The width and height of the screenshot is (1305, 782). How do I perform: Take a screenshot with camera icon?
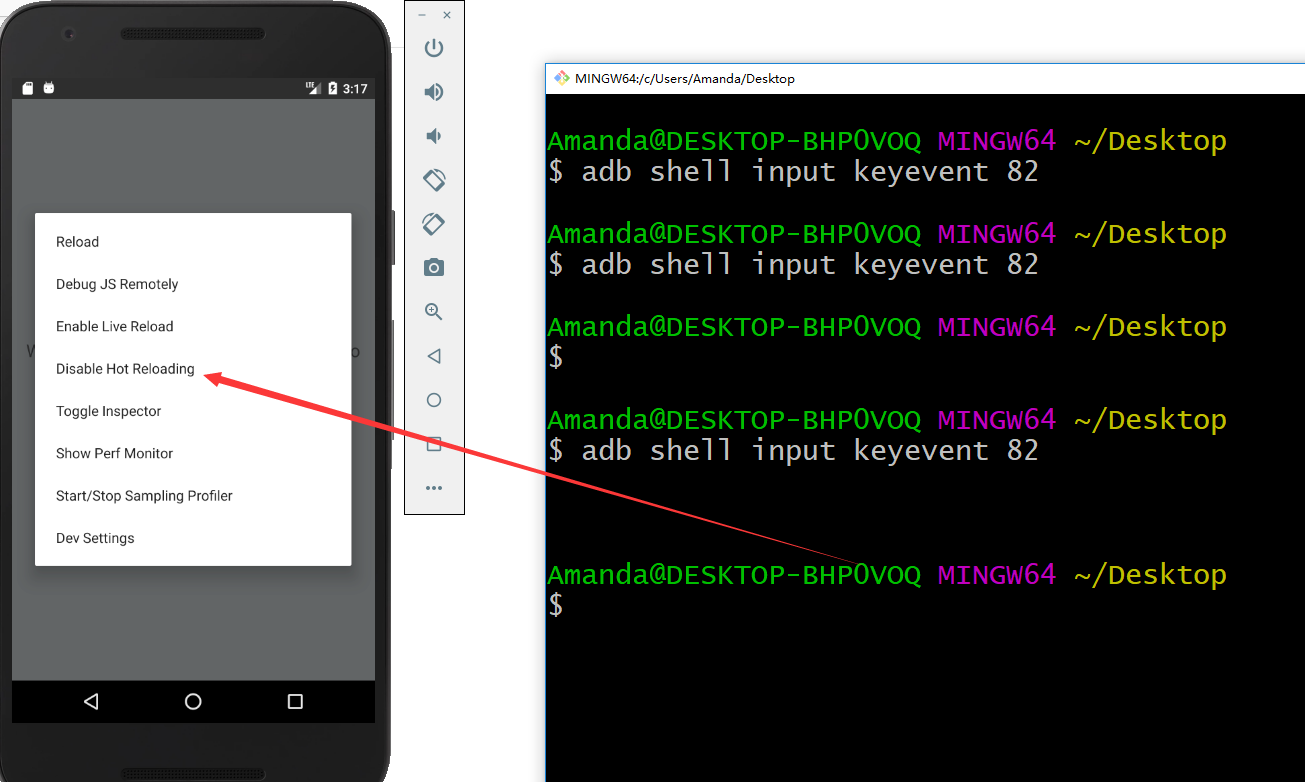pos(434,267)
